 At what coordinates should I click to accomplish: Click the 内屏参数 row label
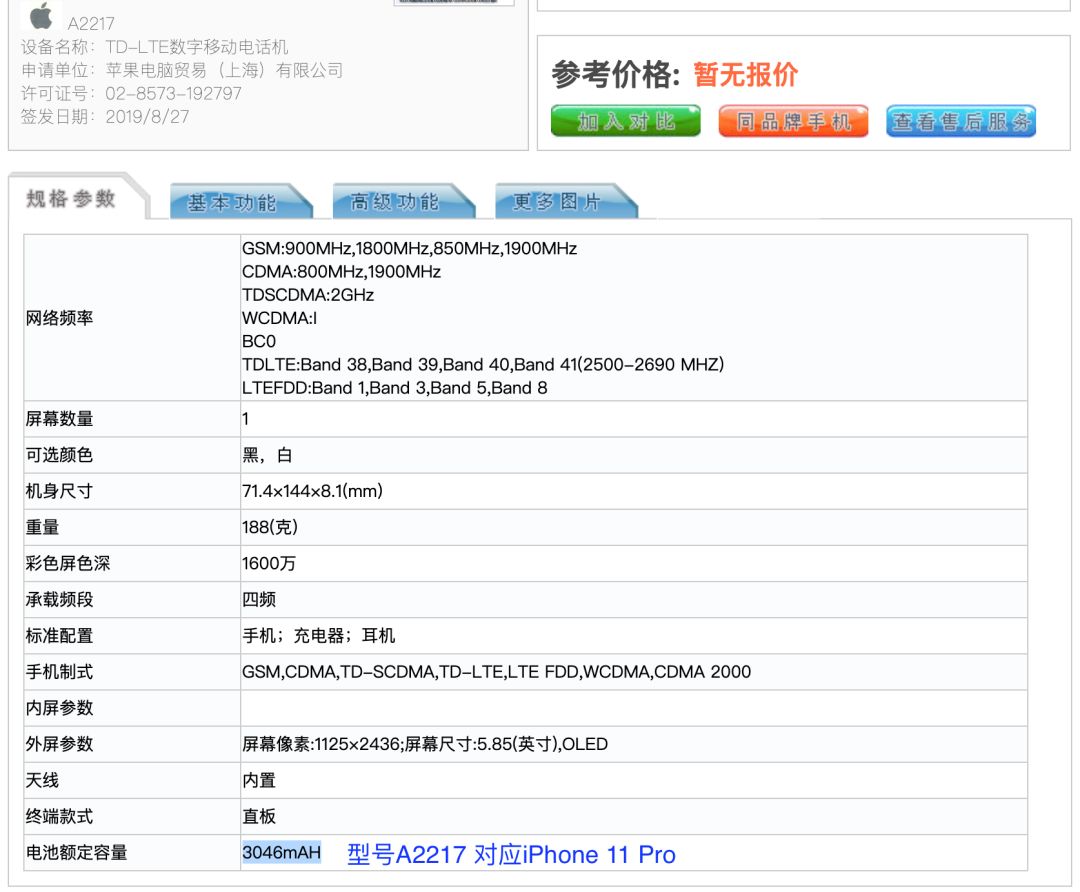click(x=59, y=708)
